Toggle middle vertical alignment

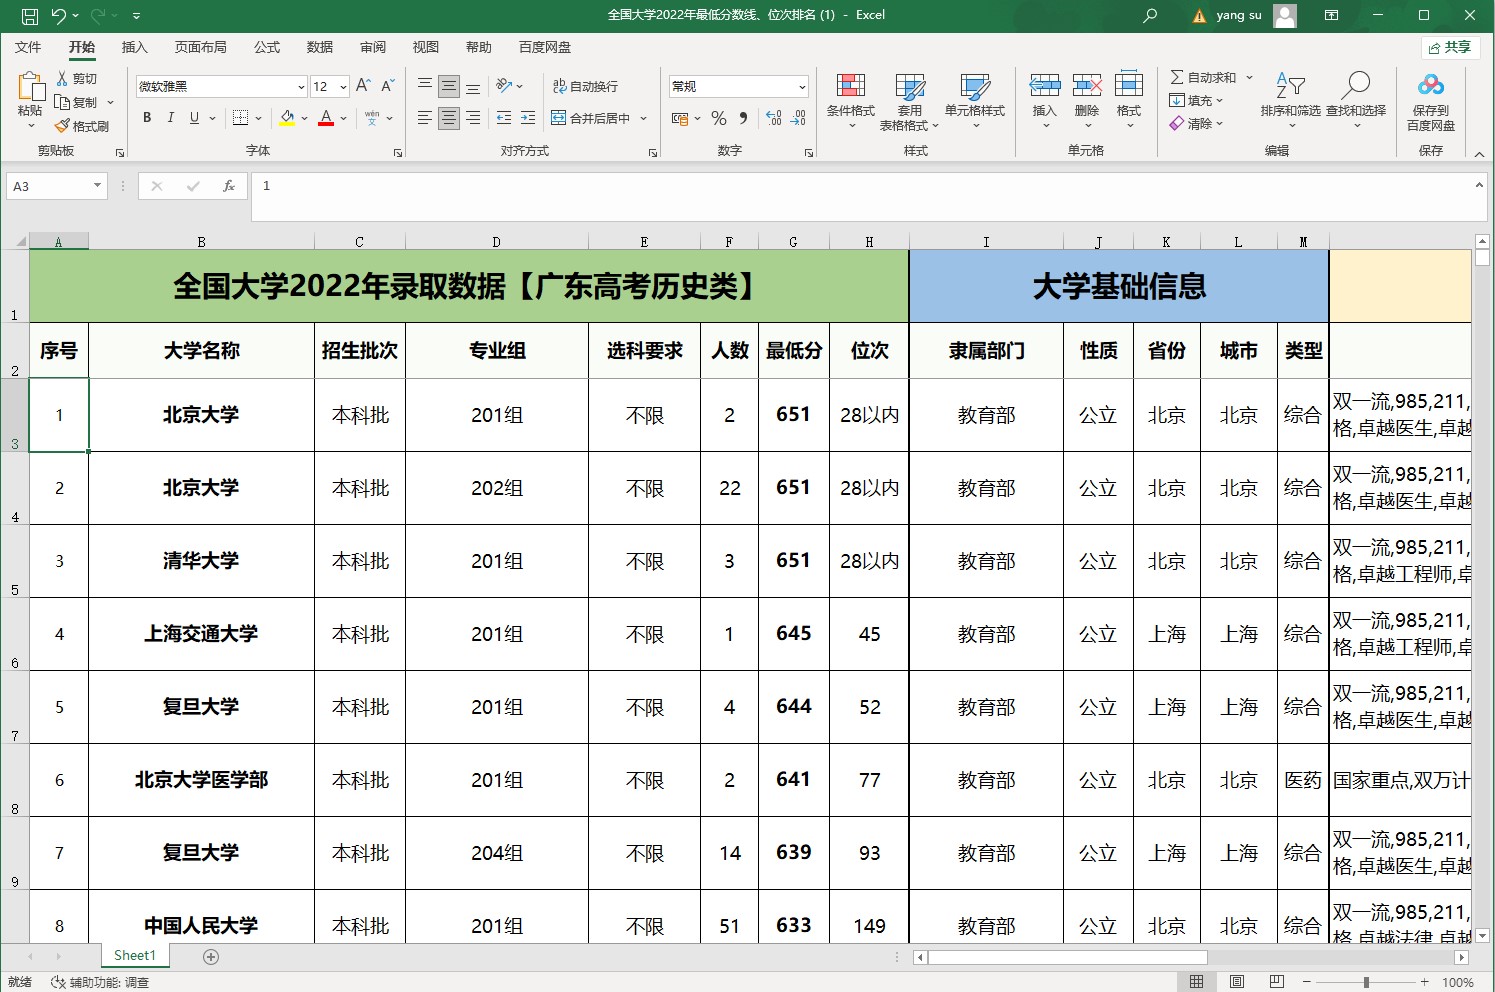point(449,86)
